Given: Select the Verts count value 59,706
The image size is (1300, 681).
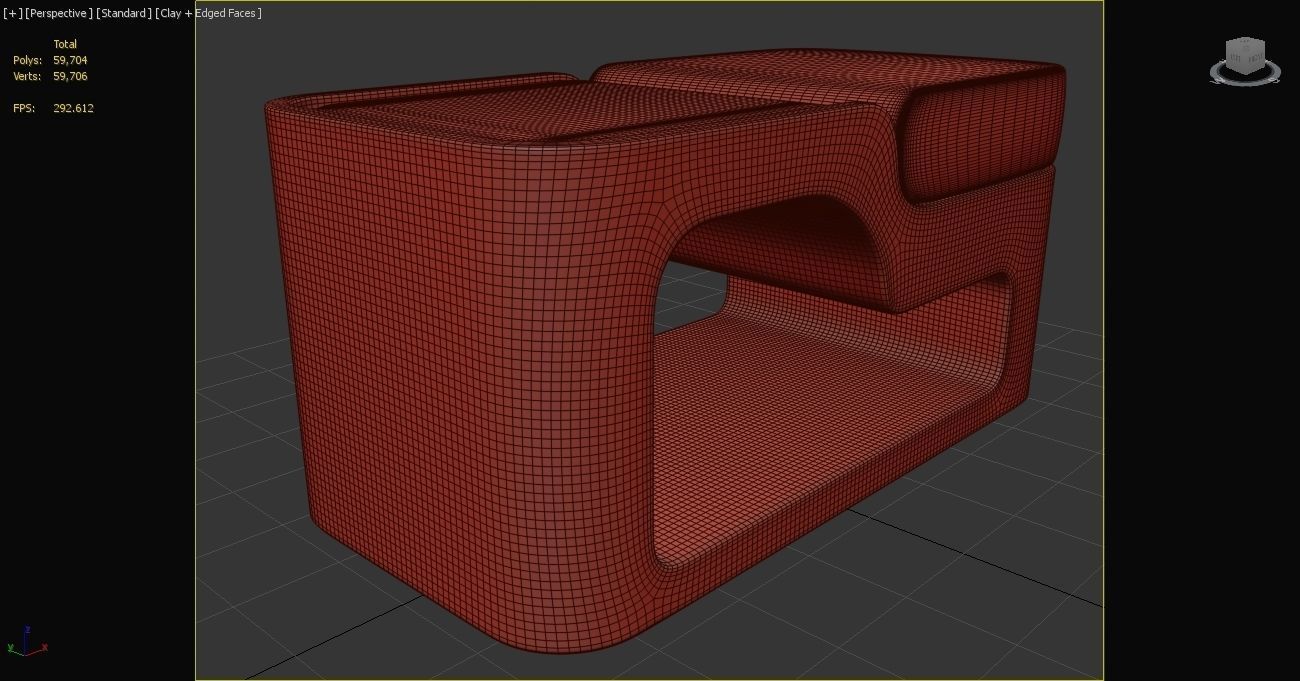Looking at the screenshot, I should pyautogui.click(x=70, y=76).
